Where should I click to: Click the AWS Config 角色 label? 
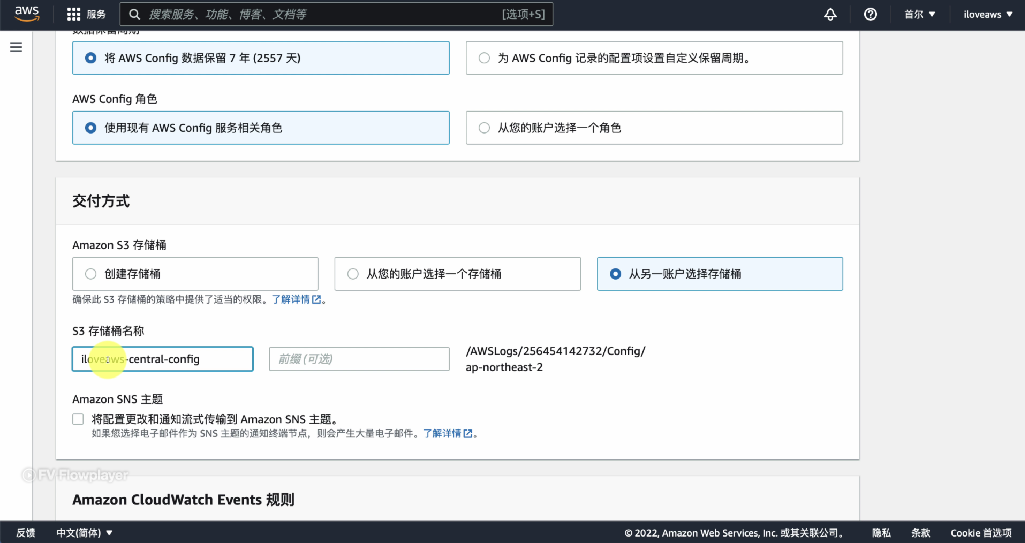(x=114, y=99)
